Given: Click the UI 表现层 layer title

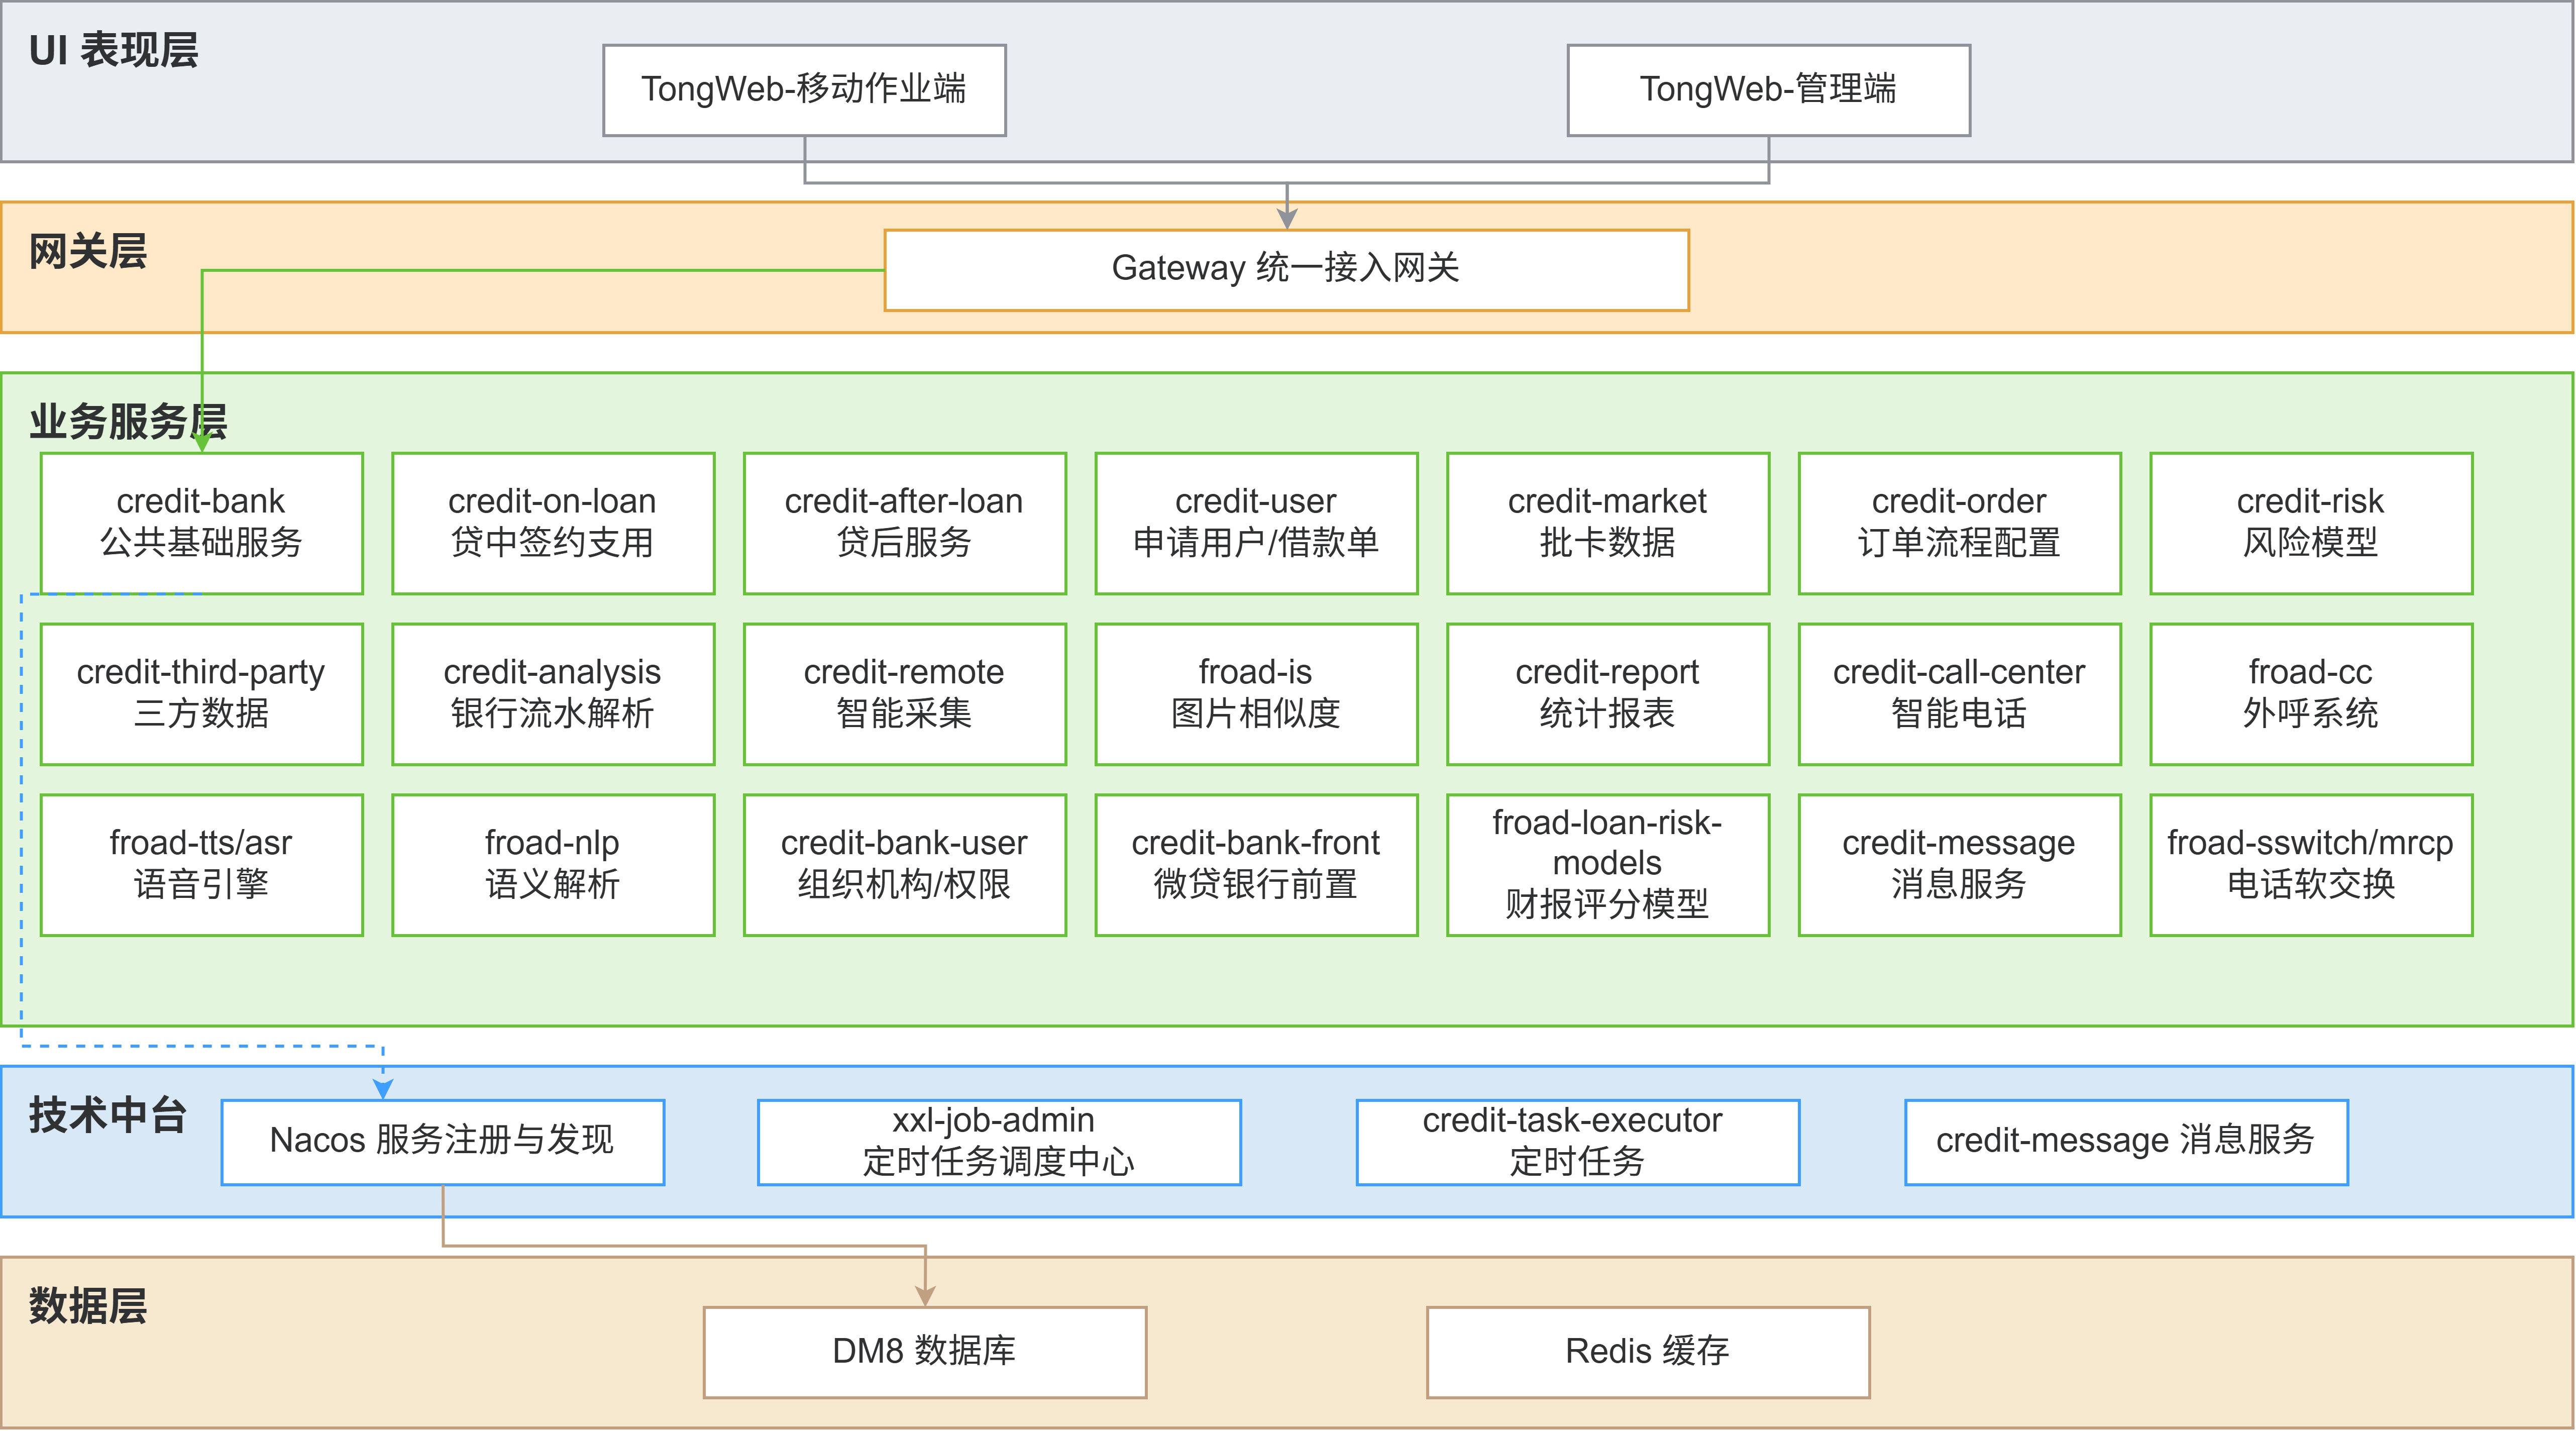Looking at the screenshot, I should click(x=113, y=51).
